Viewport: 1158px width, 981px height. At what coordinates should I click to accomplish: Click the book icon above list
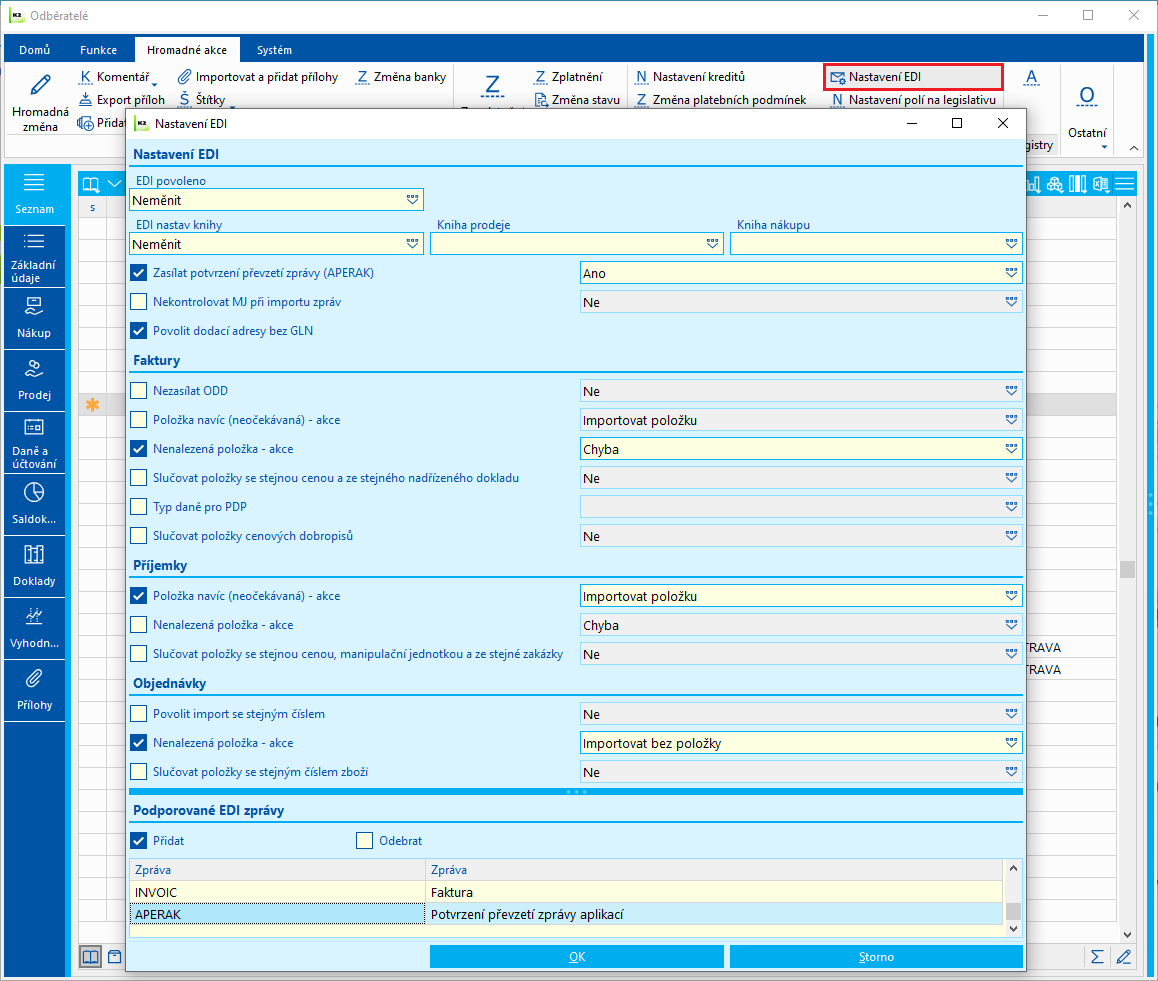[91, 184]
